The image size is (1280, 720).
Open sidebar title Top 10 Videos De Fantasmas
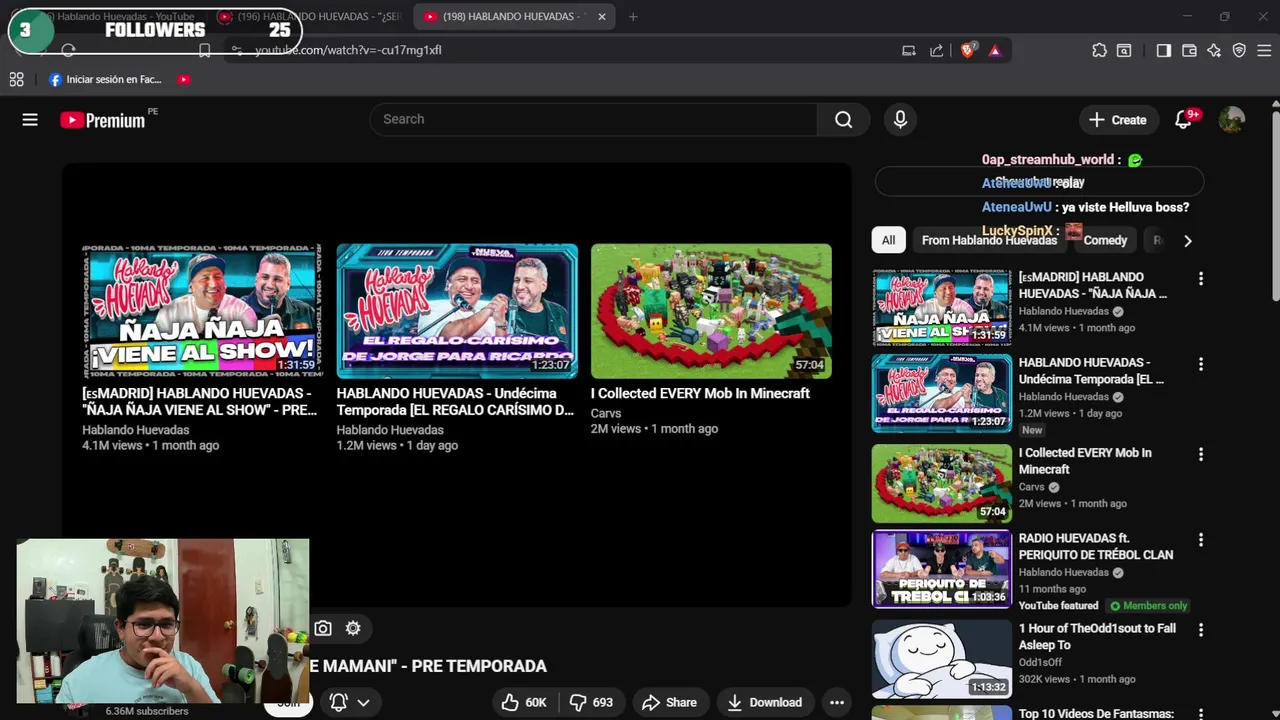(1096, 714)
